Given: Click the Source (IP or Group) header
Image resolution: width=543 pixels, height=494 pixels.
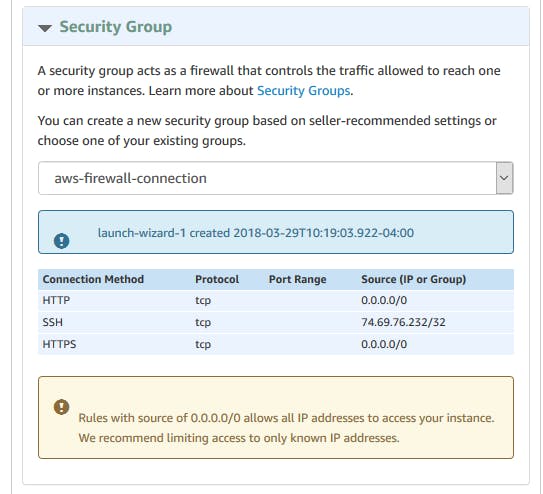Looking at the screenshot, I should (x=413, y=279).
